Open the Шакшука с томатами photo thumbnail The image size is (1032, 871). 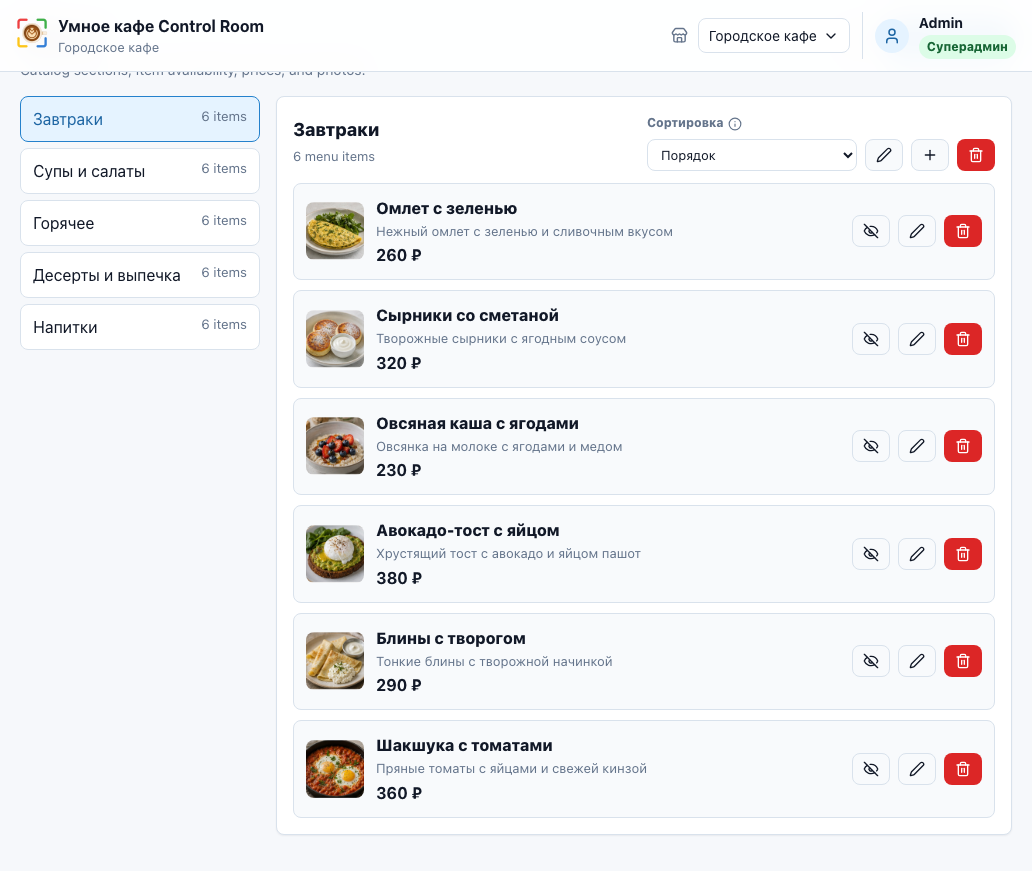point(335,769)
